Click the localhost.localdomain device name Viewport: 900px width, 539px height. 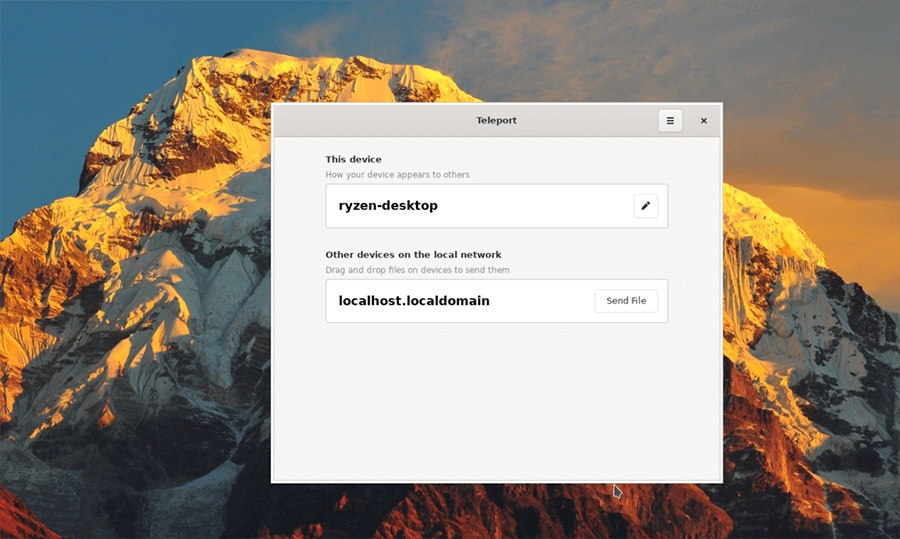[414, 301]
